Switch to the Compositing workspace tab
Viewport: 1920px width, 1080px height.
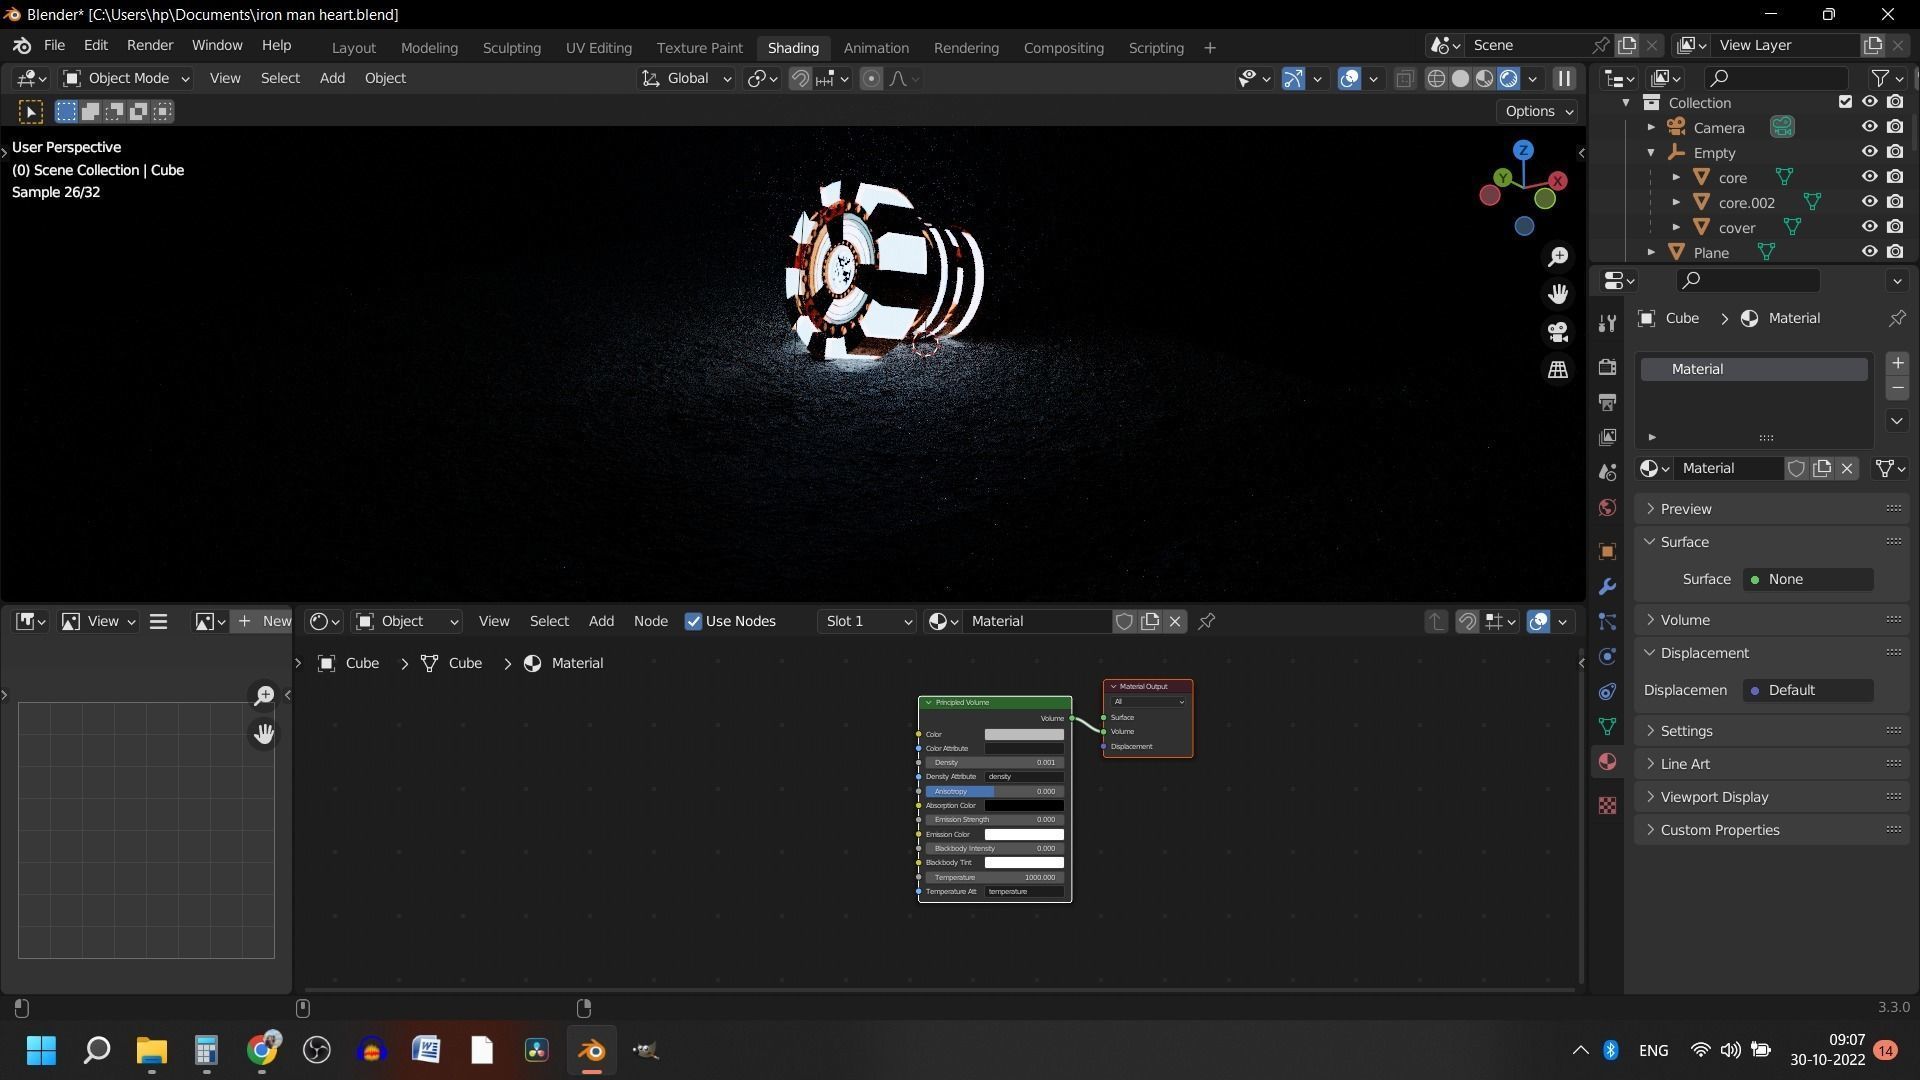click(1063, 48)
